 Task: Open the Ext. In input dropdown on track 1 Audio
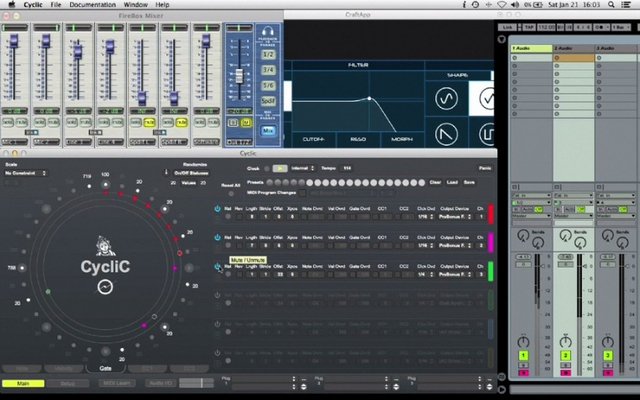coord(531,196)
